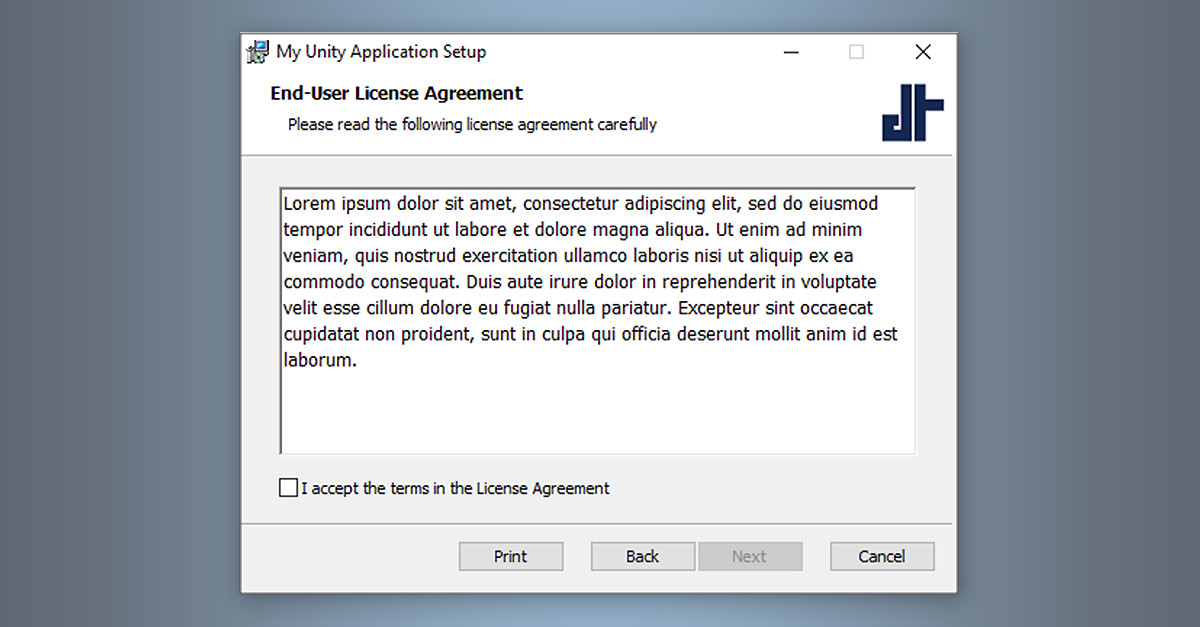Go to the previous step with Back
This screenshot has height=627, width=1200.
click(643, 556)
